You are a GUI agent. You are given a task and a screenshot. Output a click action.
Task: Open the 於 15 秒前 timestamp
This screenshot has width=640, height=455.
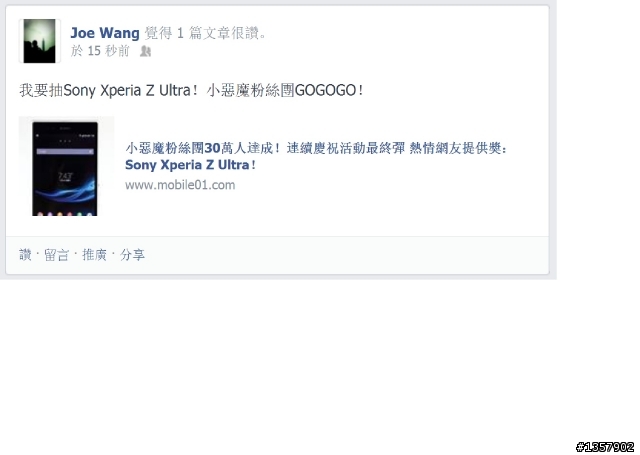tap(100, 51)
